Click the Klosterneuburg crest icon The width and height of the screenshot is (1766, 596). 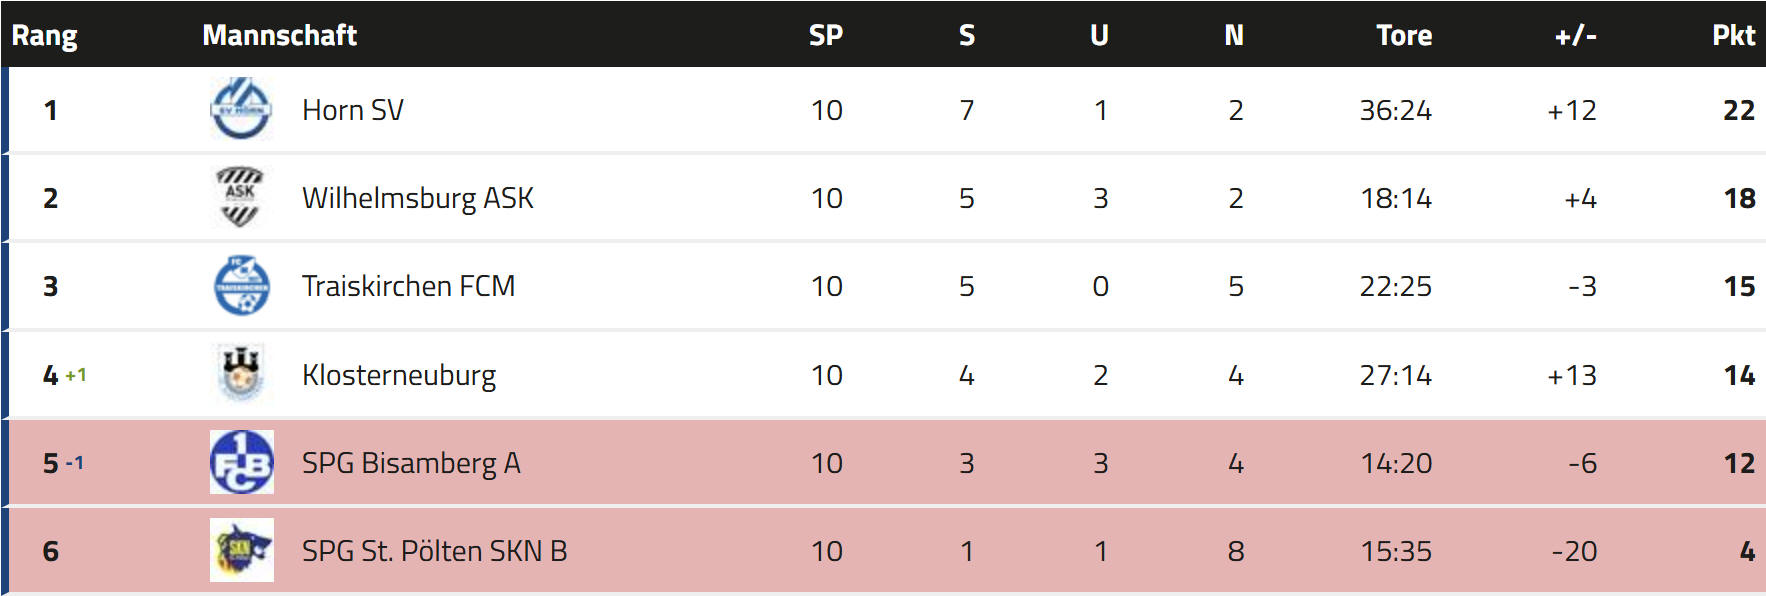coord(241,374)
